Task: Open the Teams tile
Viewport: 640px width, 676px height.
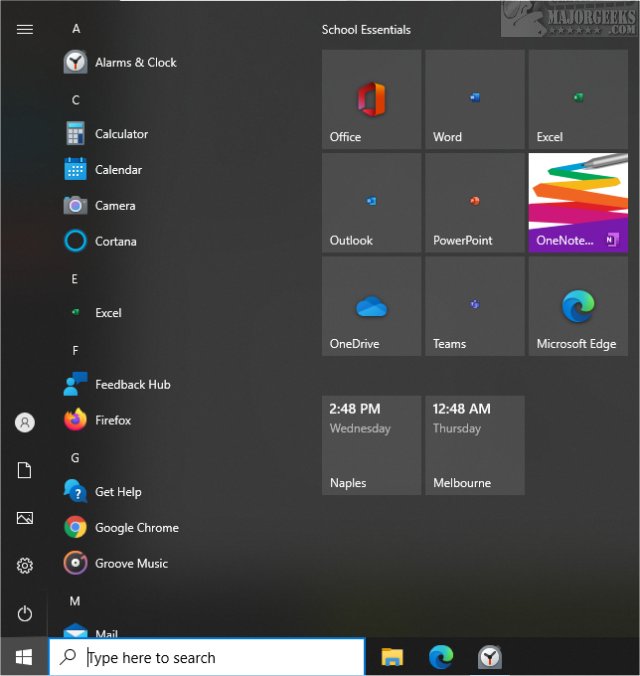Action: point(475,306)
